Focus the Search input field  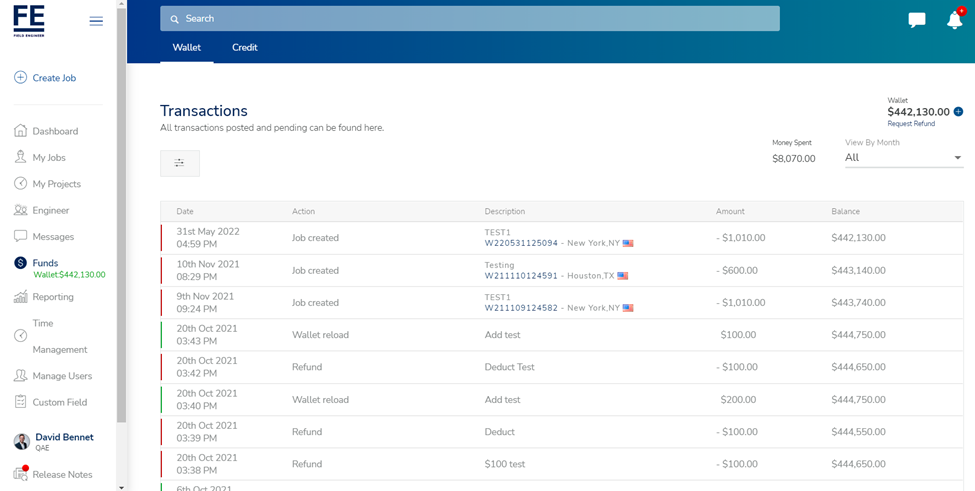click(470, 19)
